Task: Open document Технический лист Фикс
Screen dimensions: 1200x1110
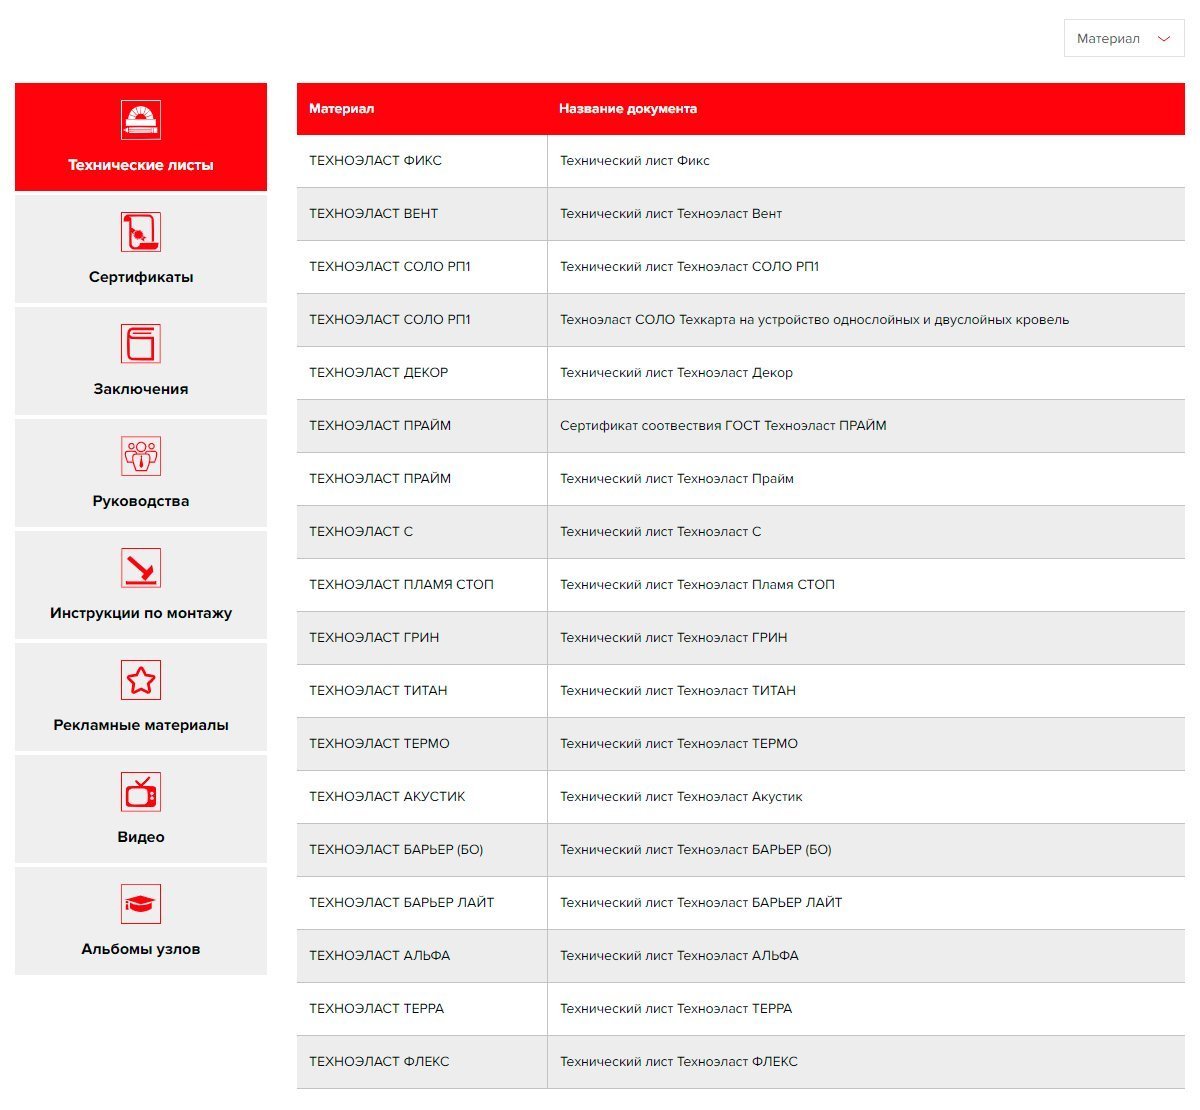Action: (x=635, y=161)
